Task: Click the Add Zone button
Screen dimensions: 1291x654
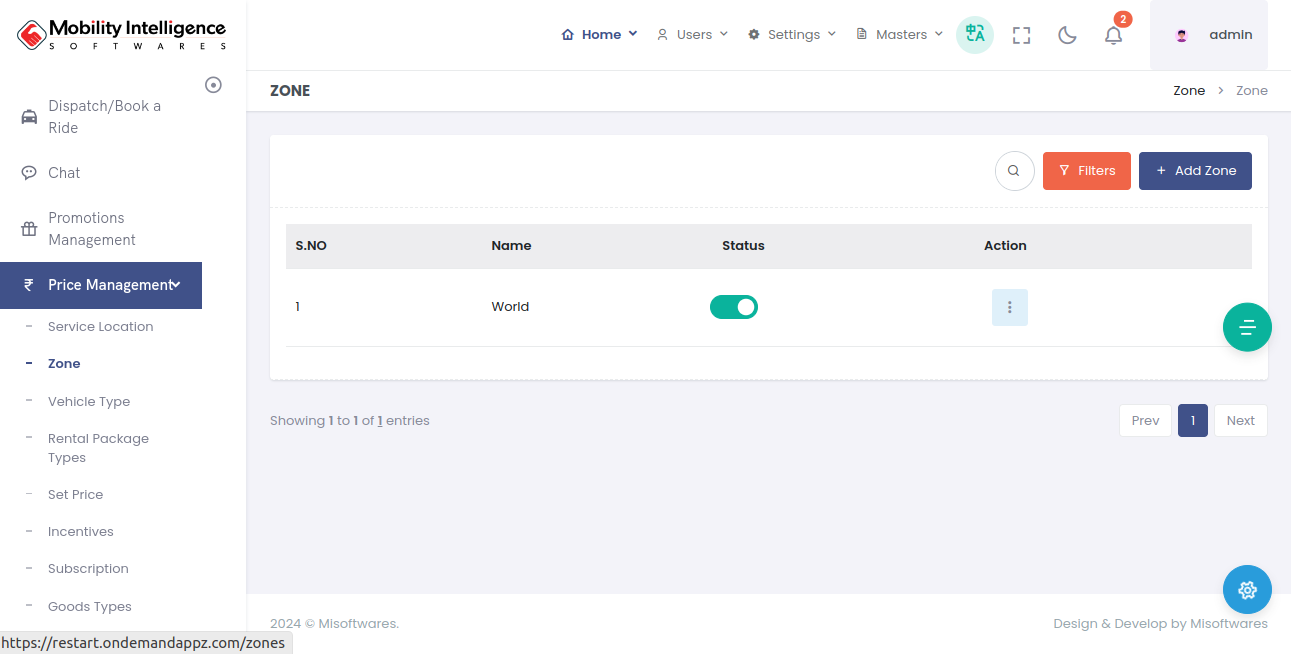Action: point(1195,171)
